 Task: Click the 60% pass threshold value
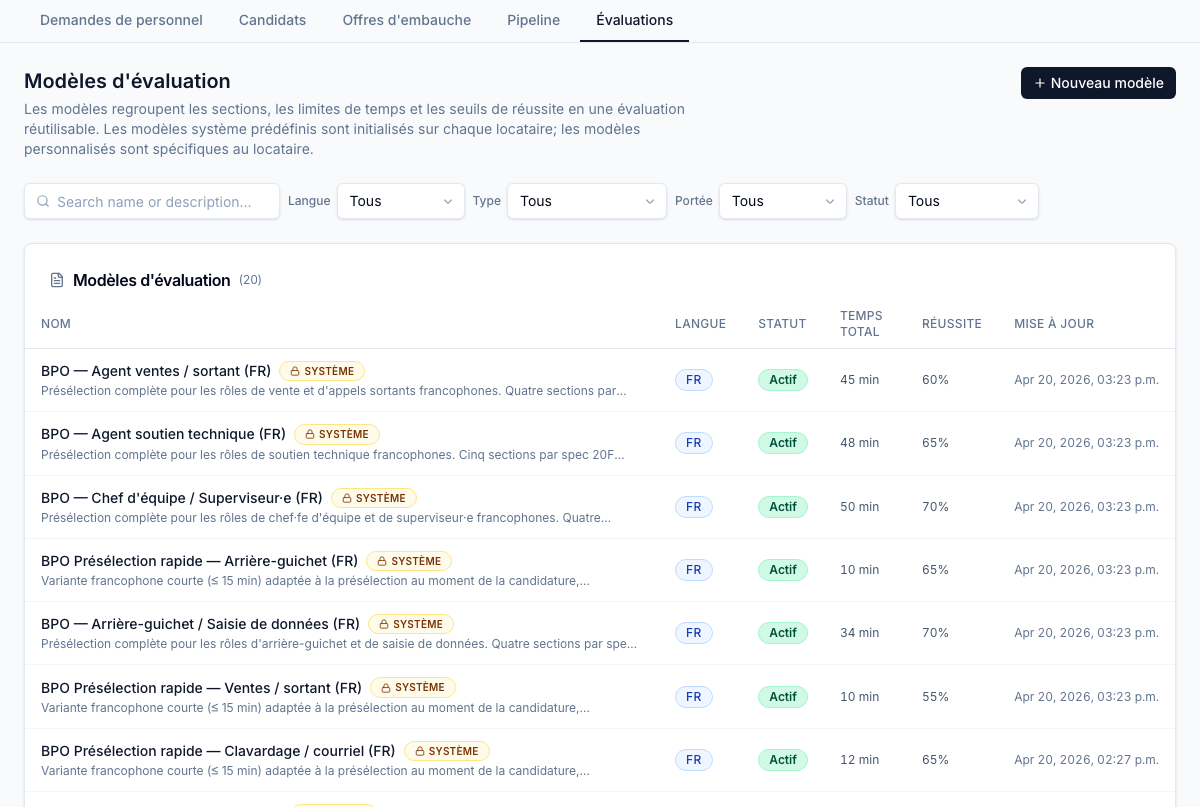(936, 380)
